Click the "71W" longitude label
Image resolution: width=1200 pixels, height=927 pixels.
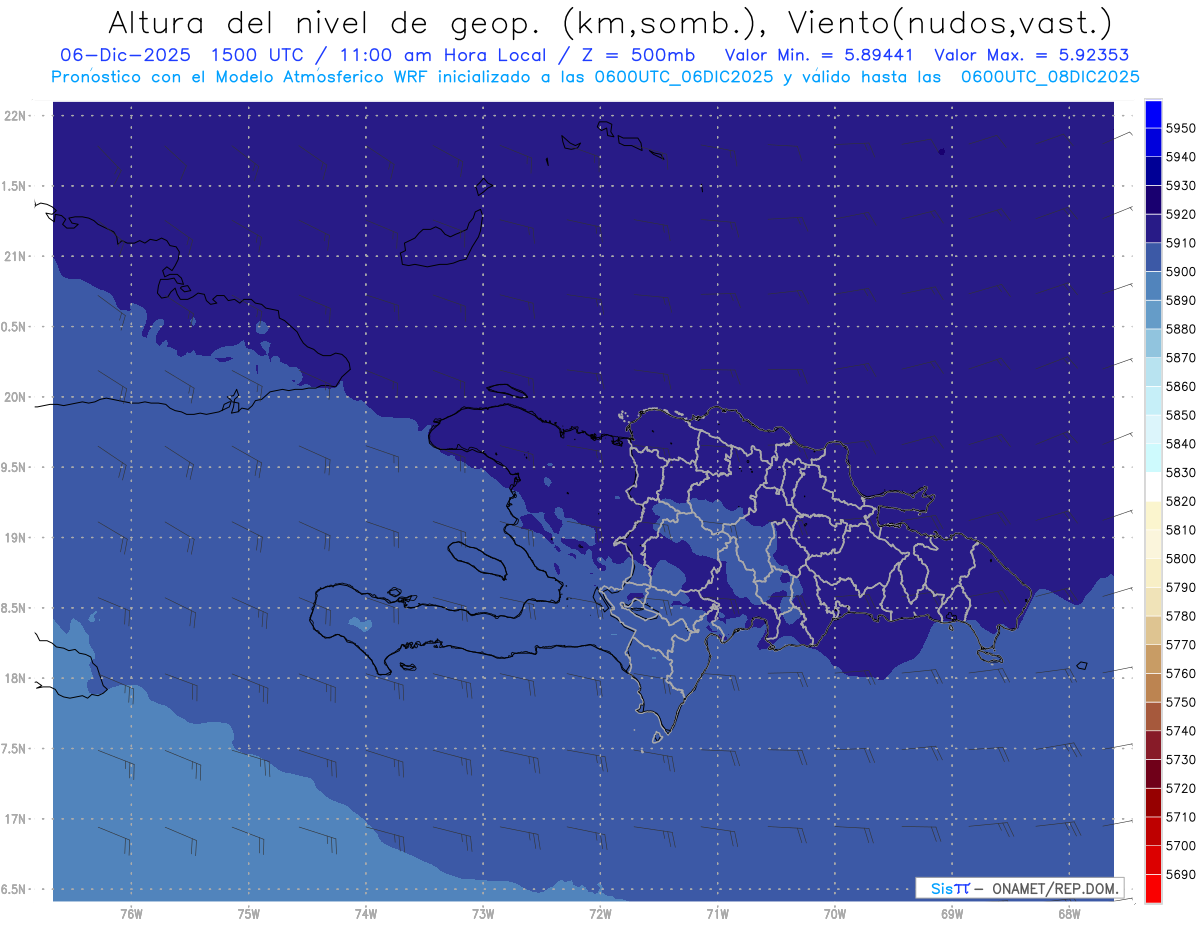click(717, 915)
